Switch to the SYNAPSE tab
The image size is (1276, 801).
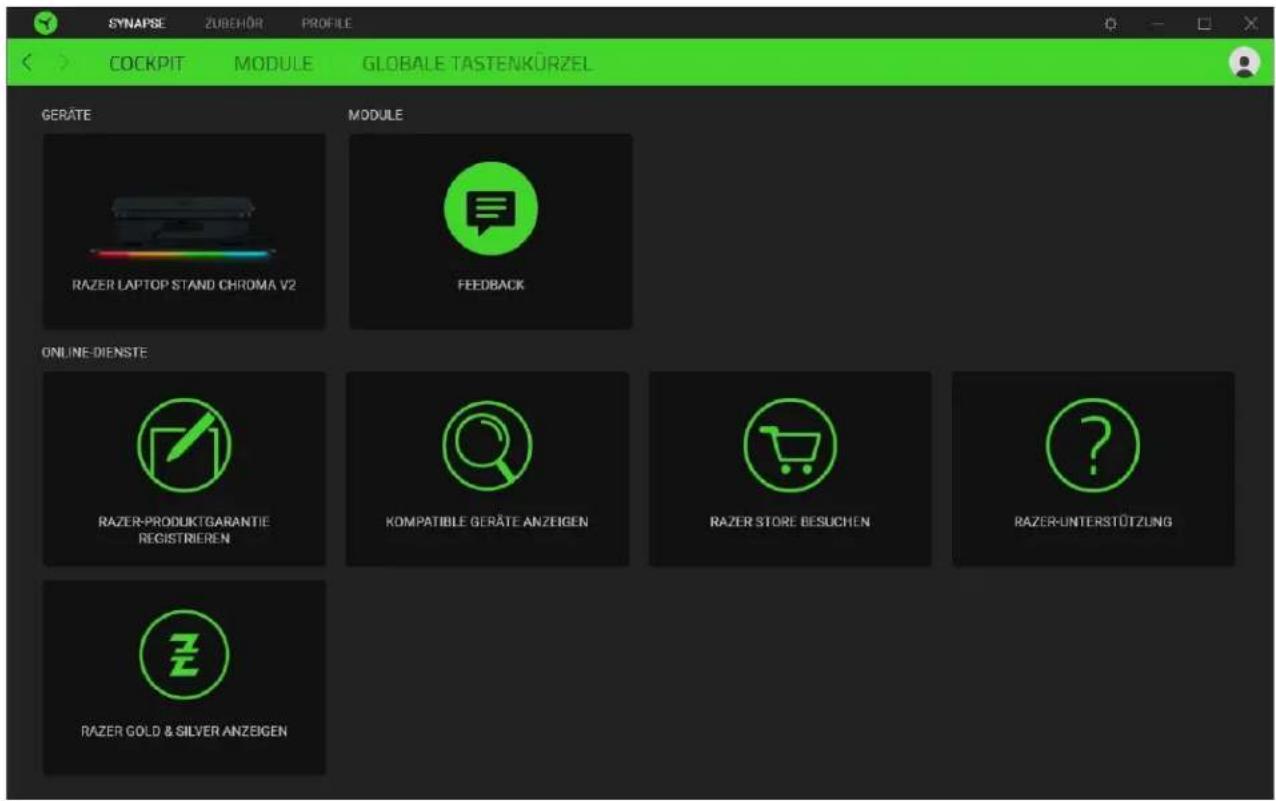pyautogui.click(x=137, y=23)
